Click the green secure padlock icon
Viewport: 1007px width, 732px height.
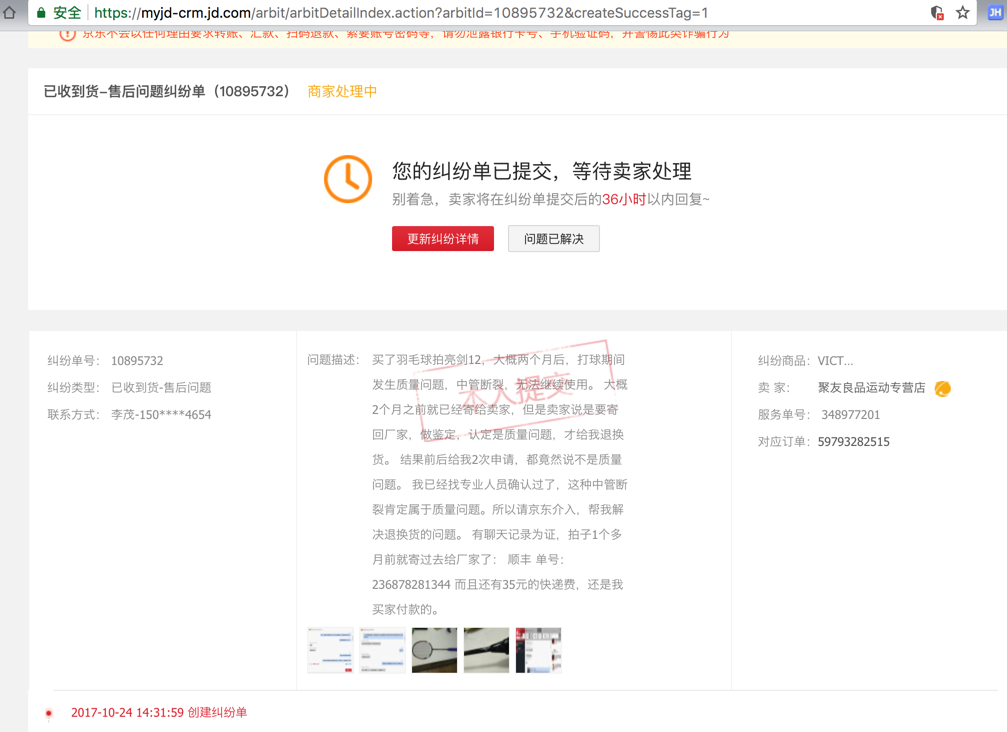click(x=41, y=13)
